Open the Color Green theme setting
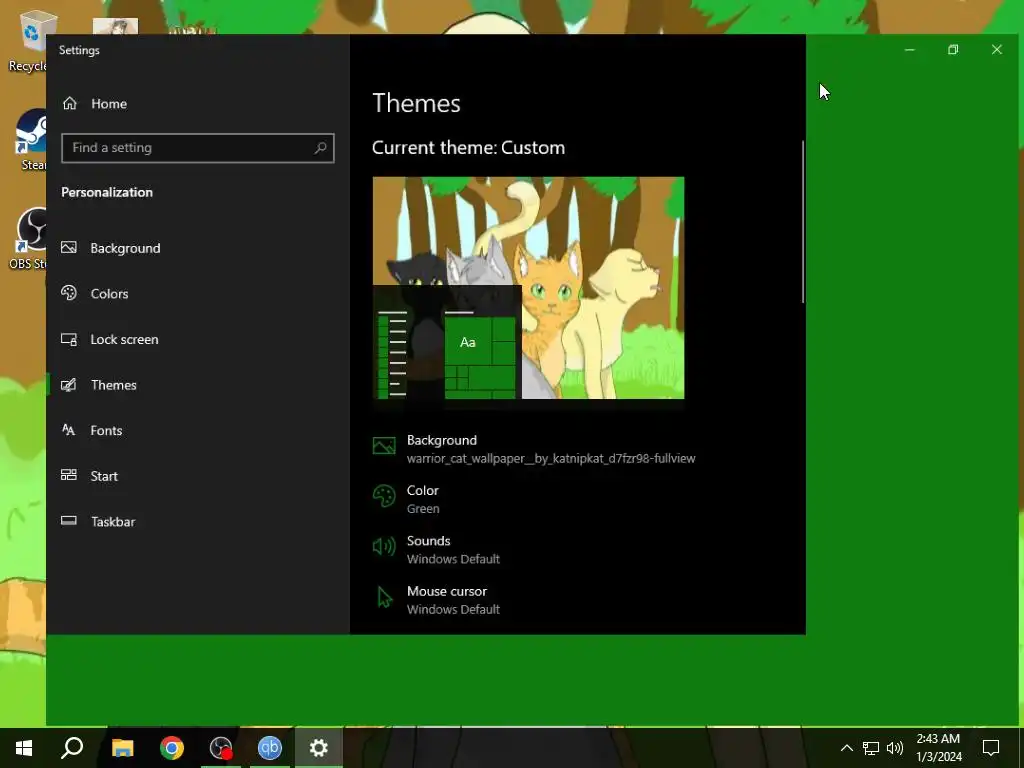The image size is (1024, 768). (406, 500)
